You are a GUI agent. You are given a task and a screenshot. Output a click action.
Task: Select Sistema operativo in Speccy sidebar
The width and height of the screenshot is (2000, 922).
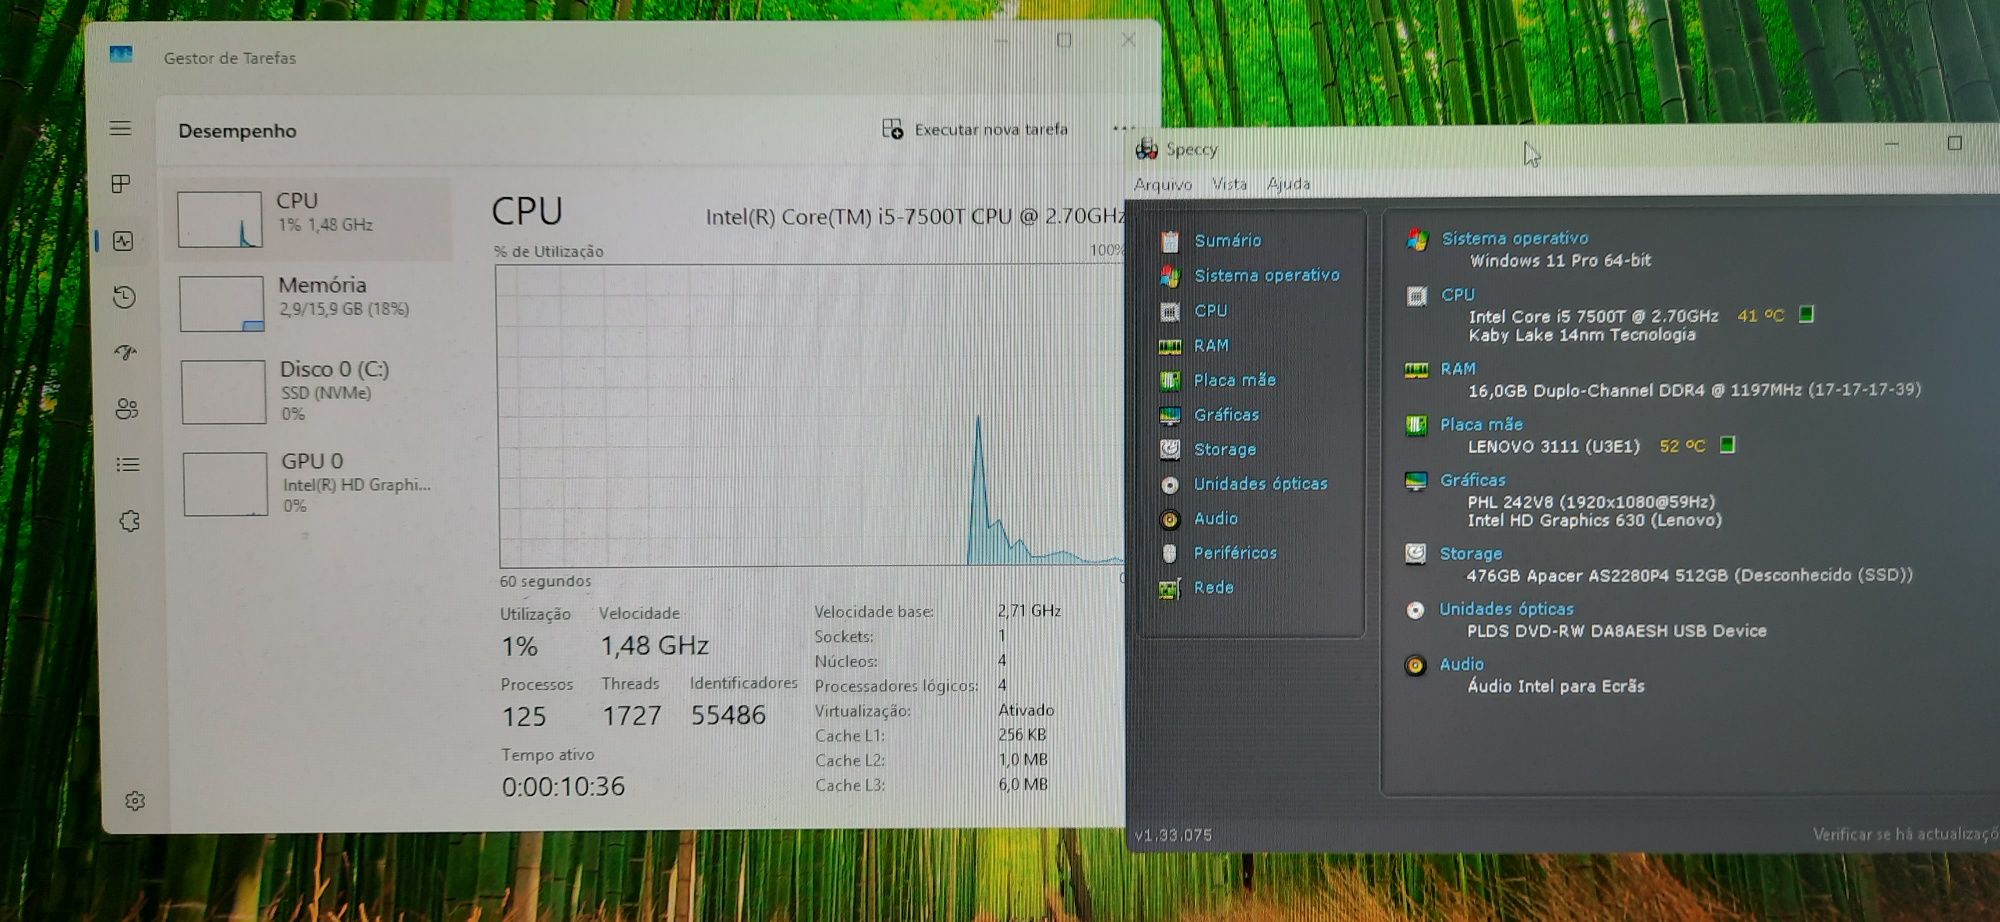click(x=1266, y=275)
